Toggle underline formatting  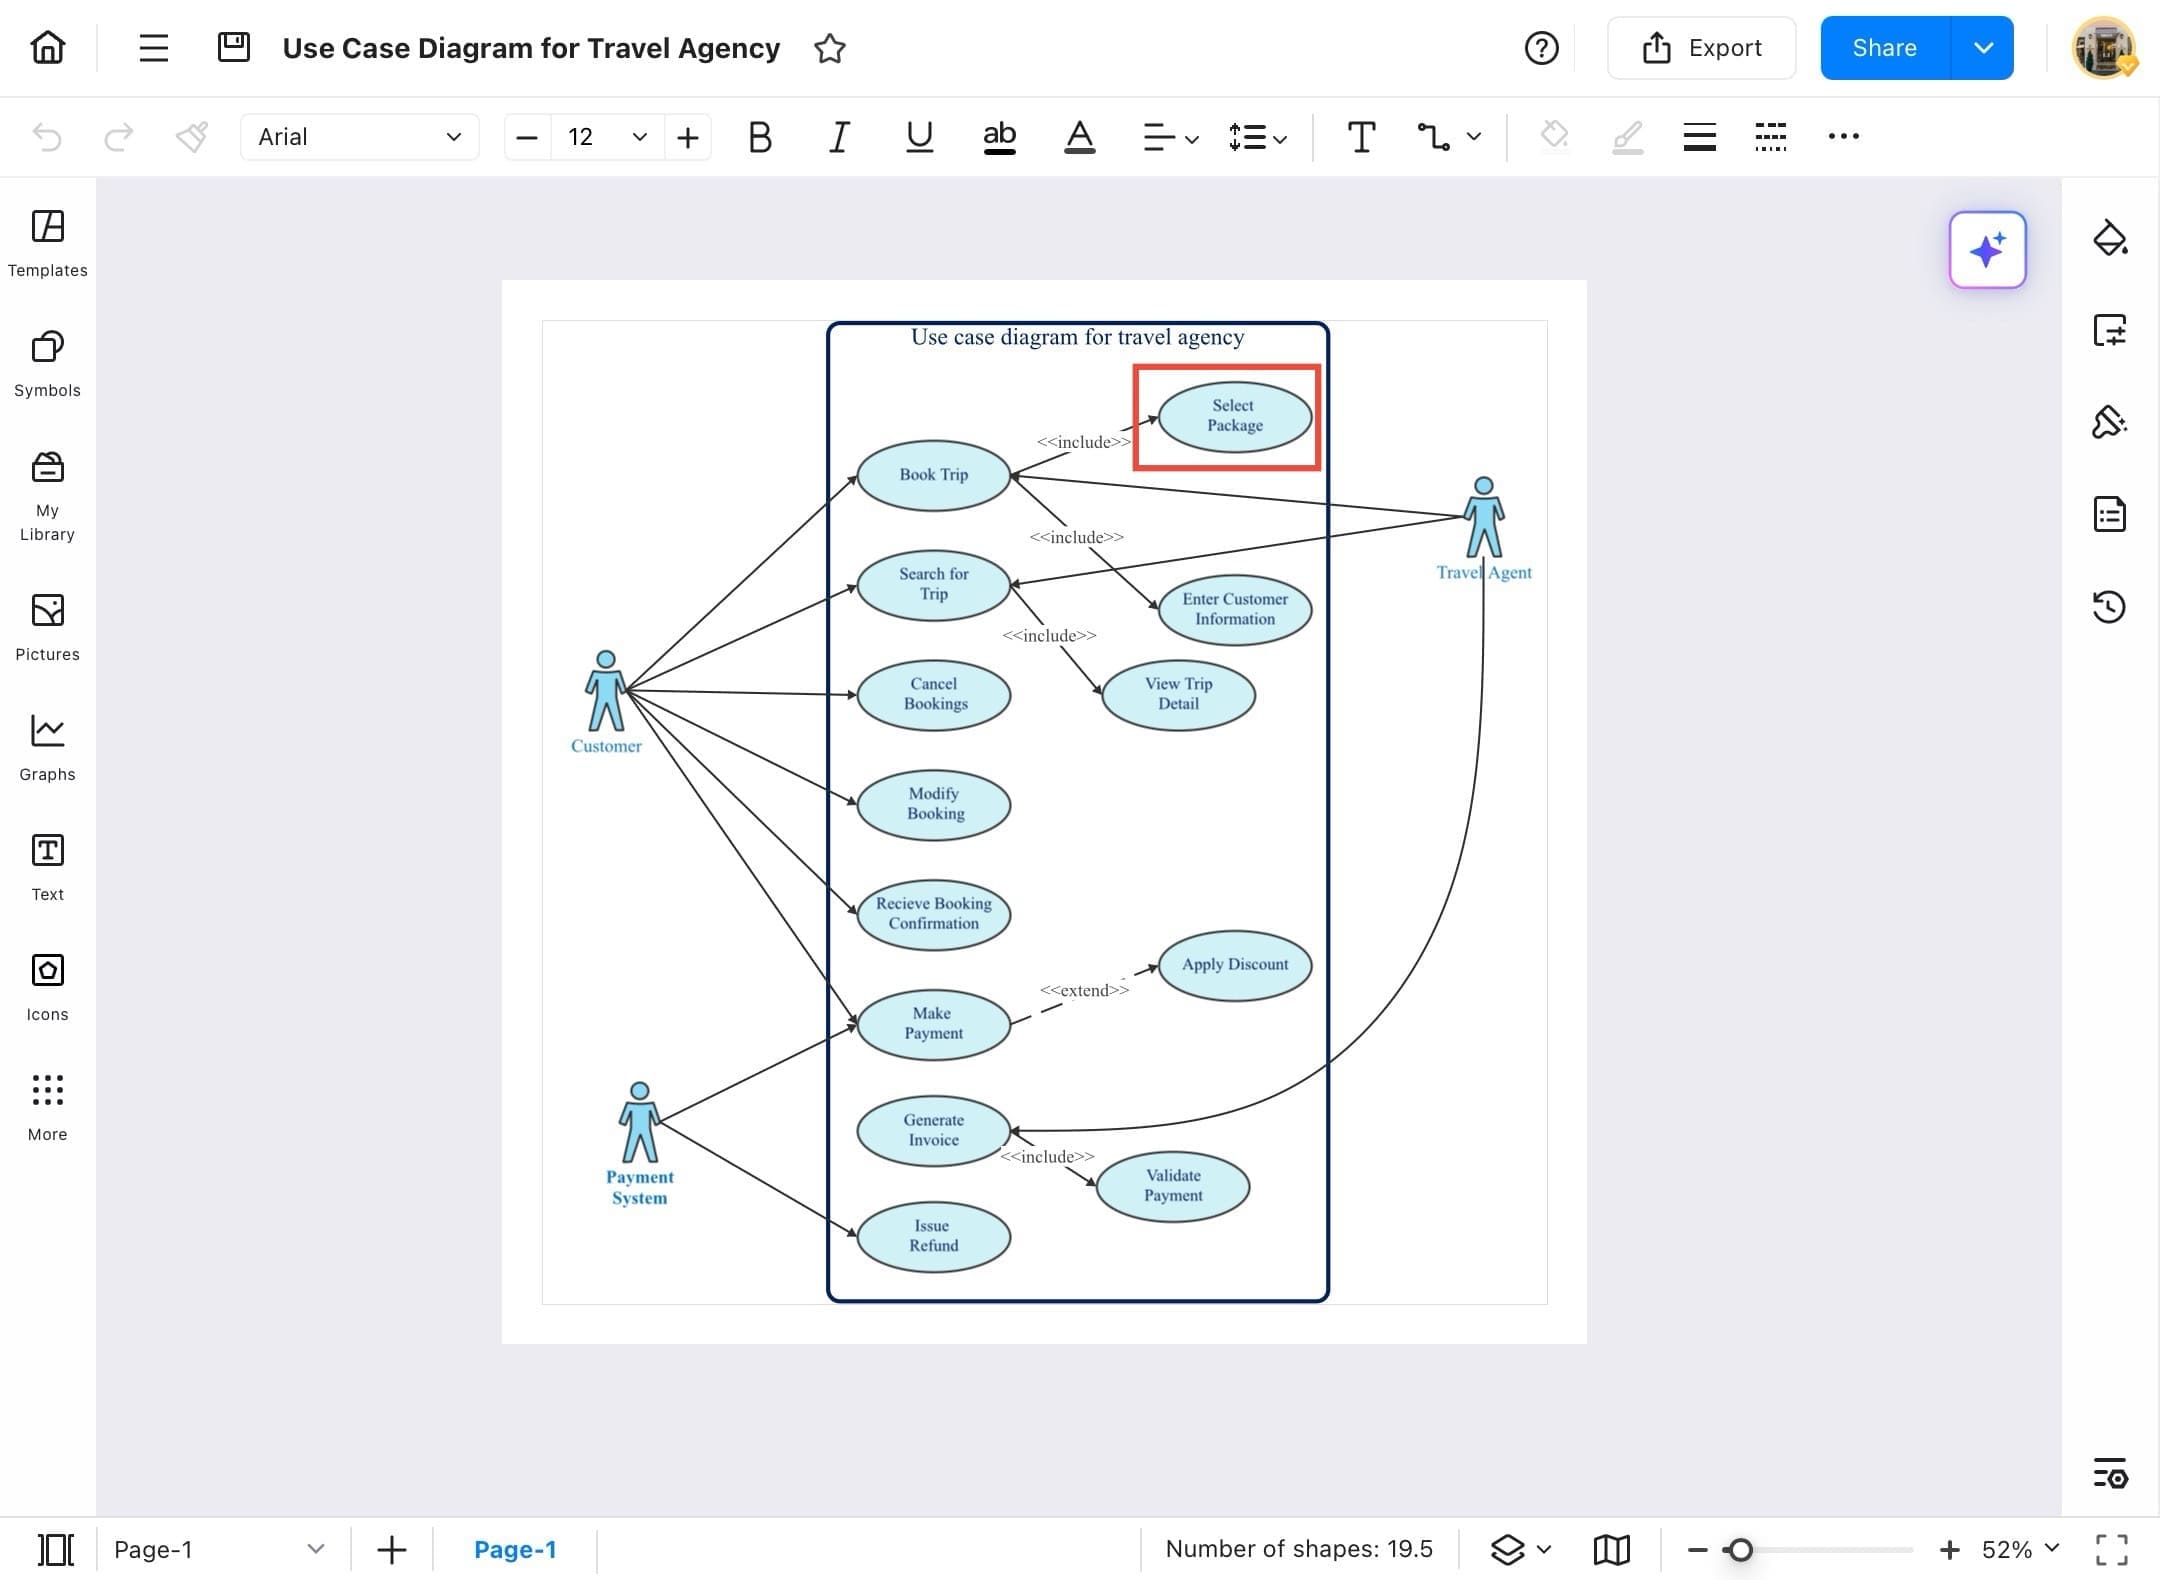click(918, 137)
